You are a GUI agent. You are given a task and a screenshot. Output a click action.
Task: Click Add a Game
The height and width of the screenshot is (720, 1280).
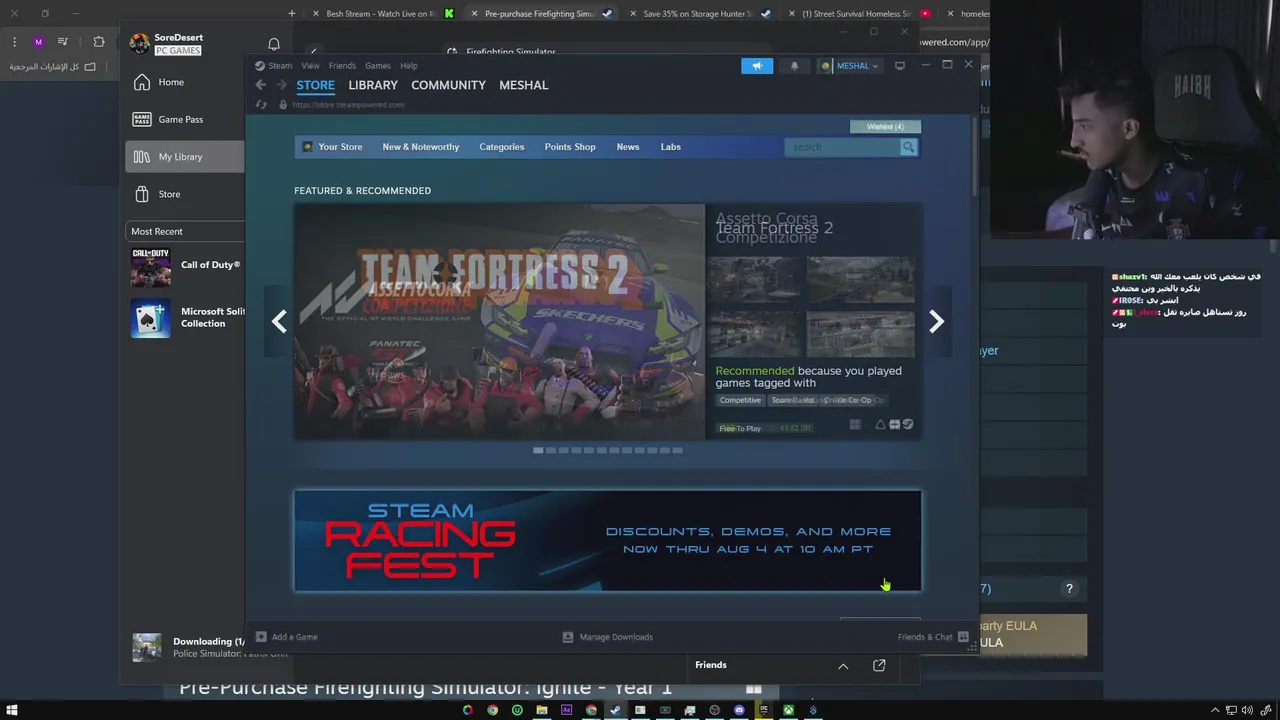click(287, 637)
